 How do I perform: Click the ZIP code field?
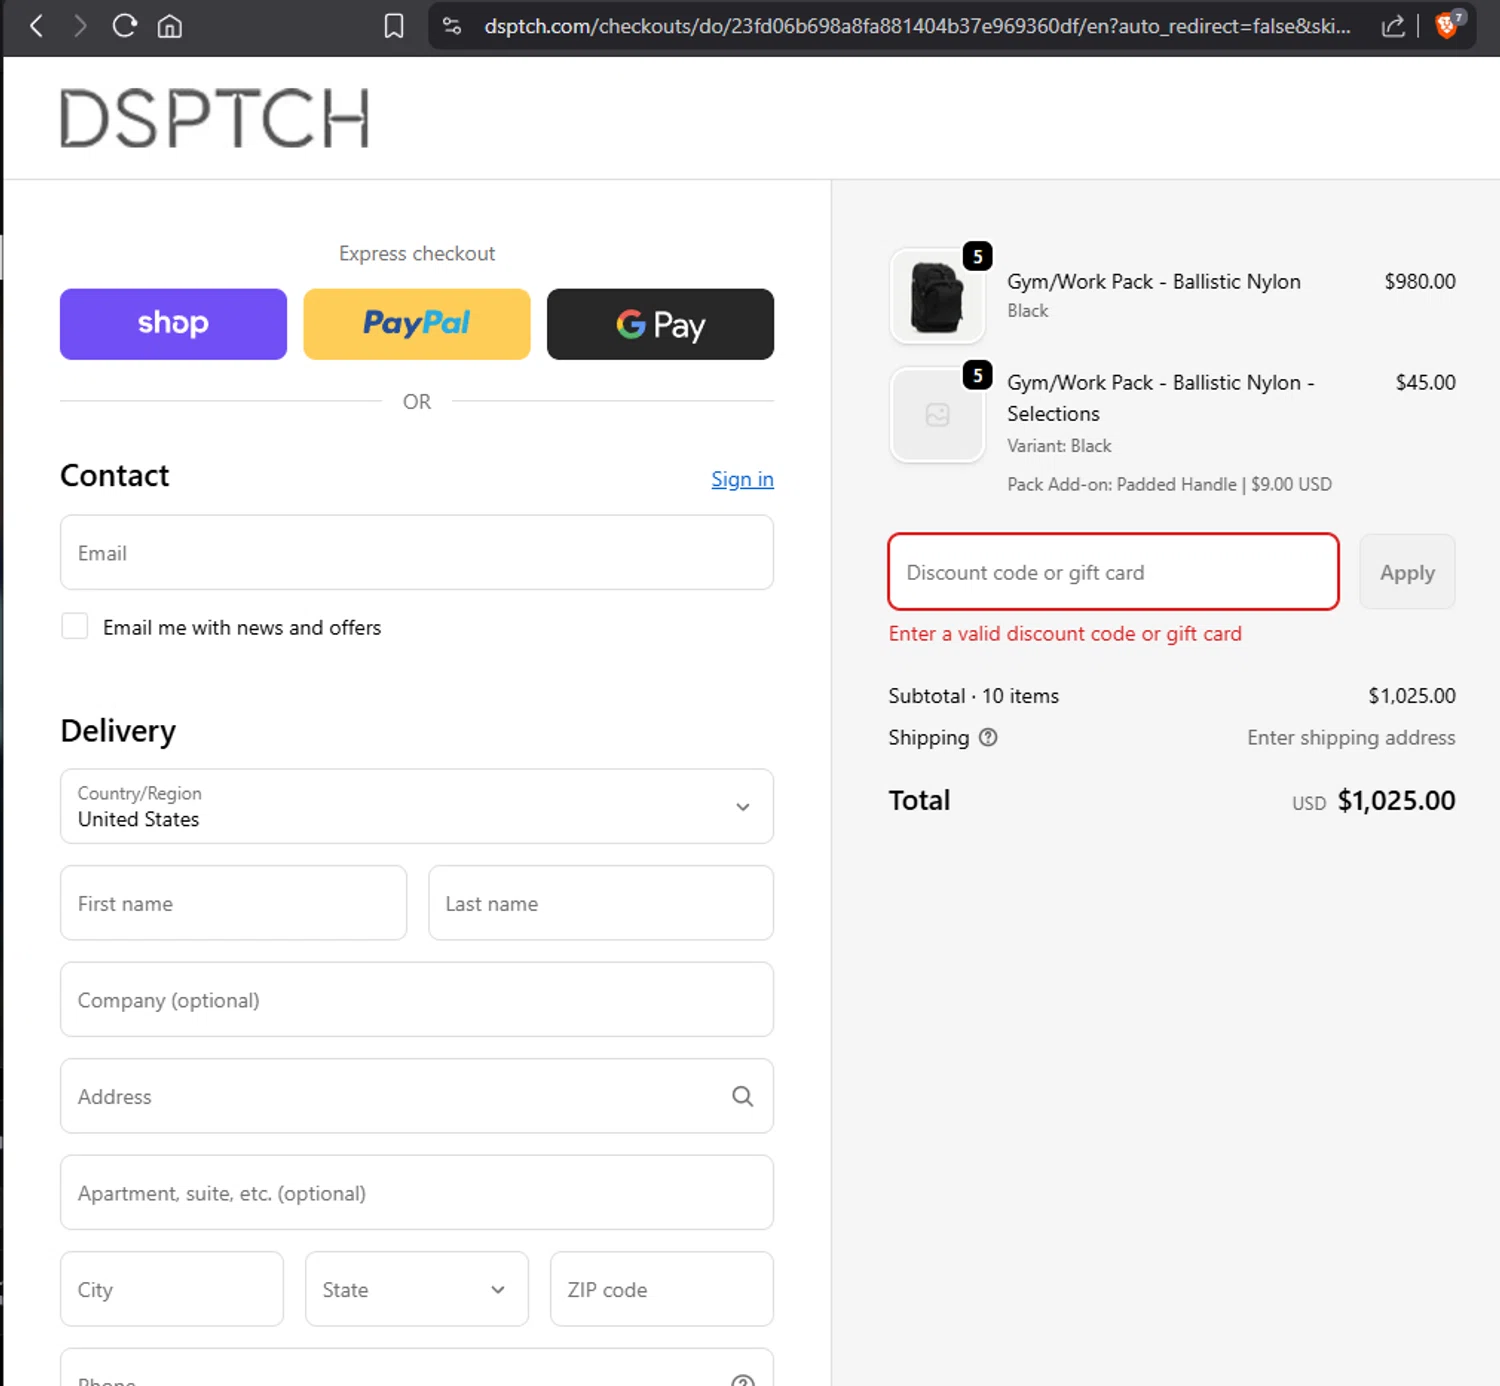click(662, 1289)
